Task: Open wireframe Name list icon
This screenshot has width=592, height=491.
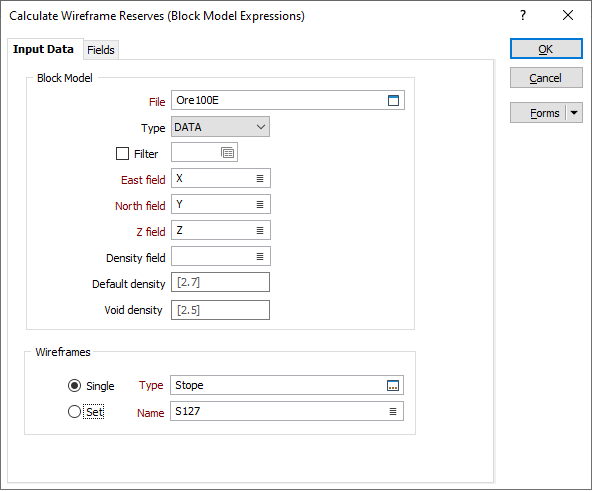Action: pos(393,411)
